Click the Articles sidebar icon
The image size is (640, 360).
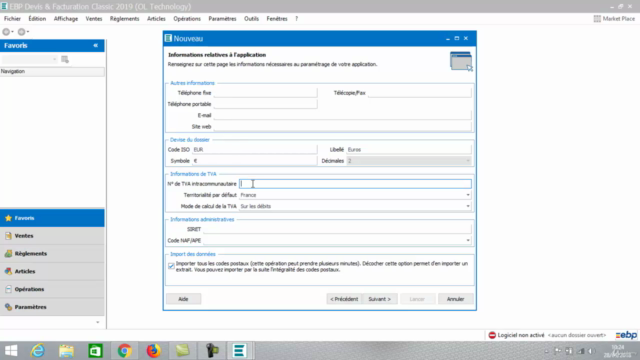click(8, 271)
